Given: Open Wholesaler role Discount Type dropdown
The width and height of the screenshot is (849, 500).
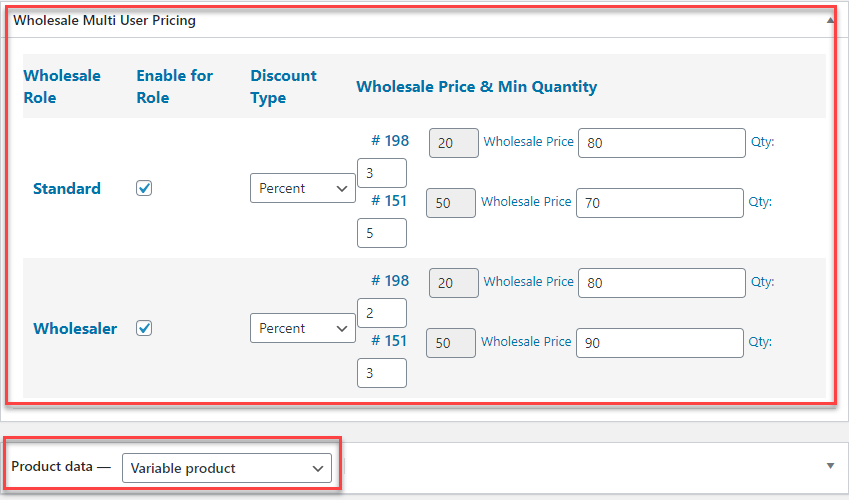Looking at the screenshot, I should tap(302, 328).
